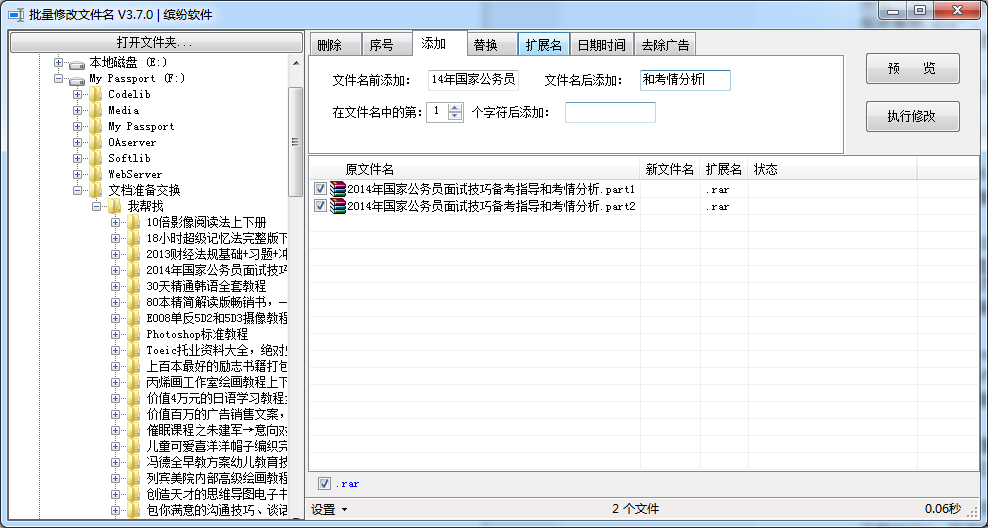Click the Softlib folder icon
988x528 pixels.
(95, 158)
